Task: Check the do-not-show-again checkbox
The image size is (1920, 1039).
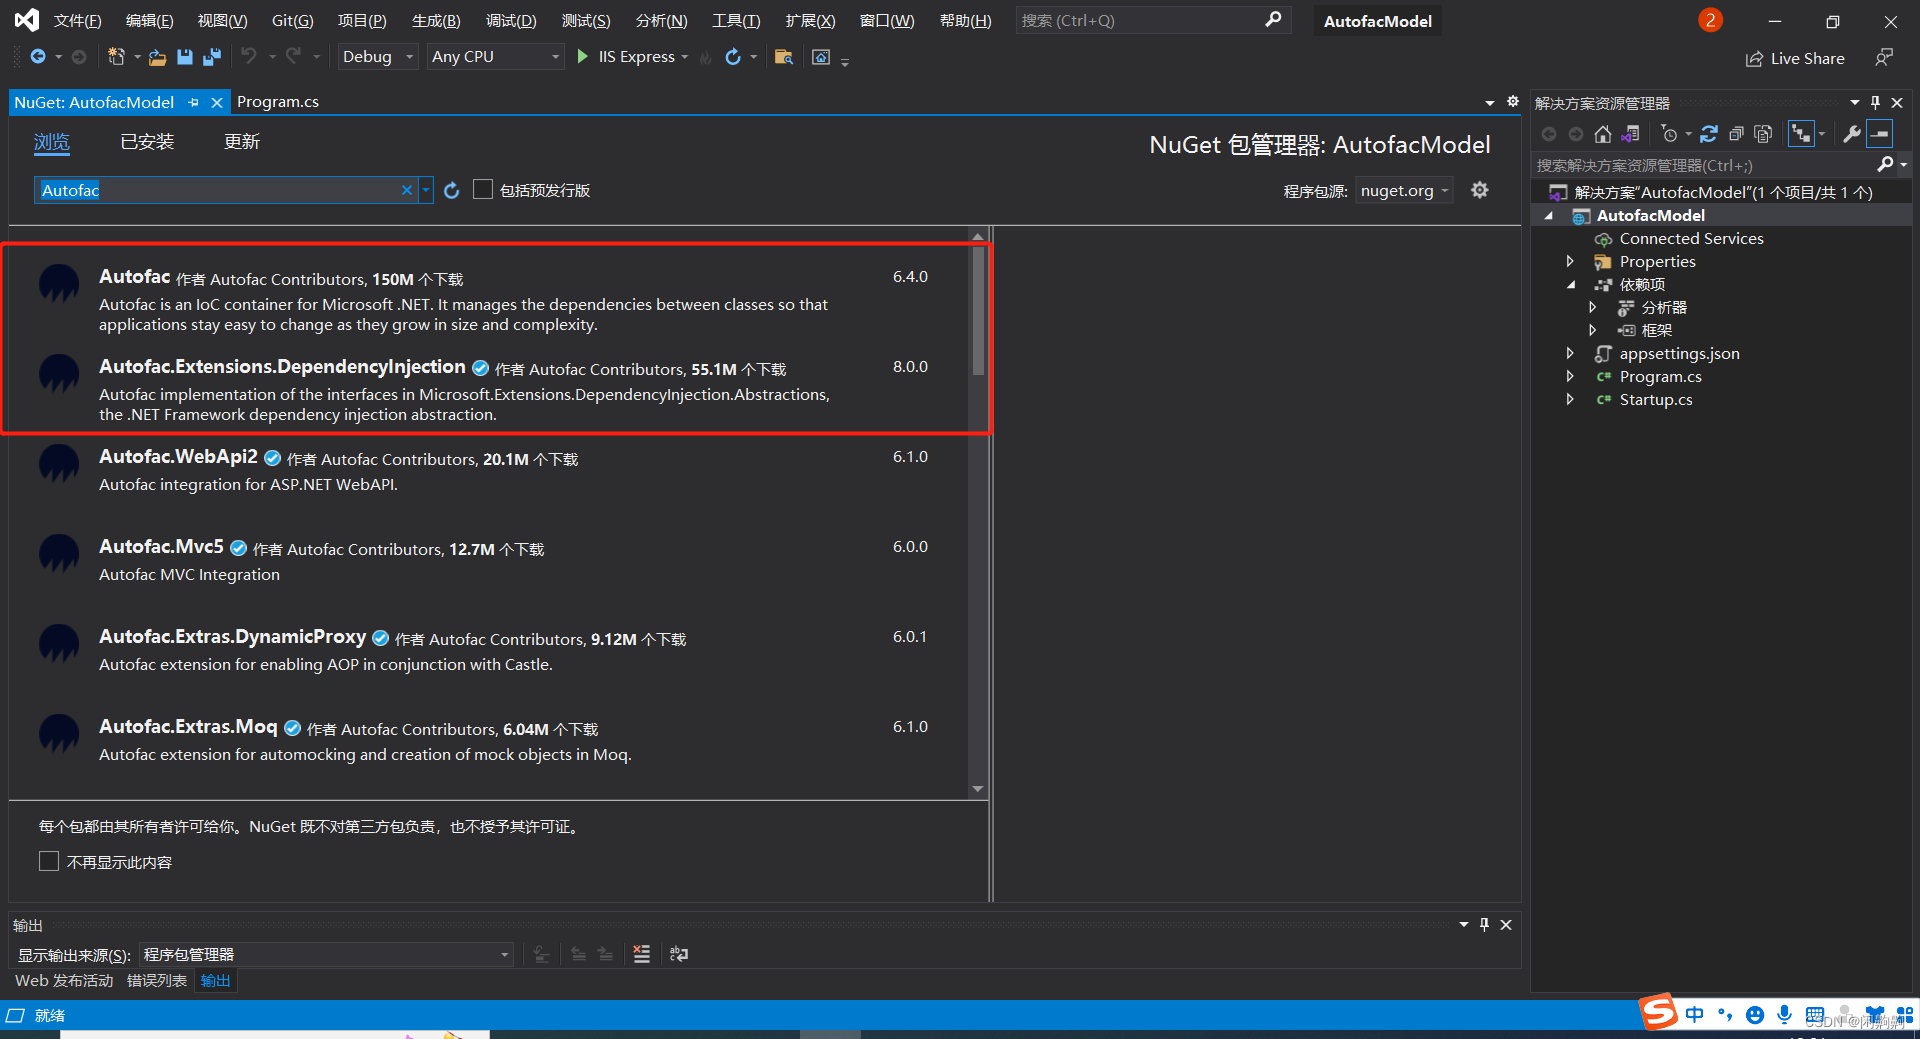Action: click(49, 861)
